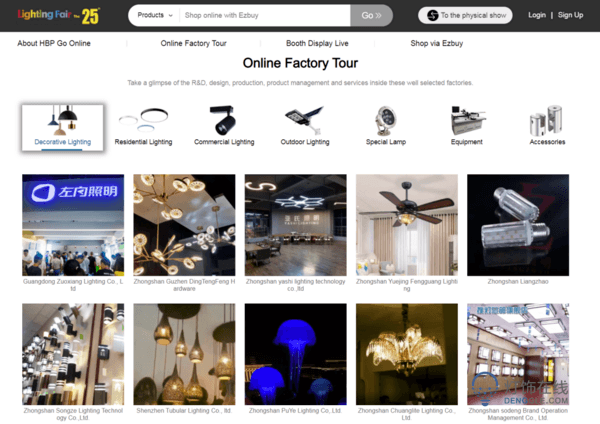Viewport: 600px width, 424px height.
Task: Open Guangdong Zuoxiang Lighting factory thumbnail
Action: click(x=73, y=225)
